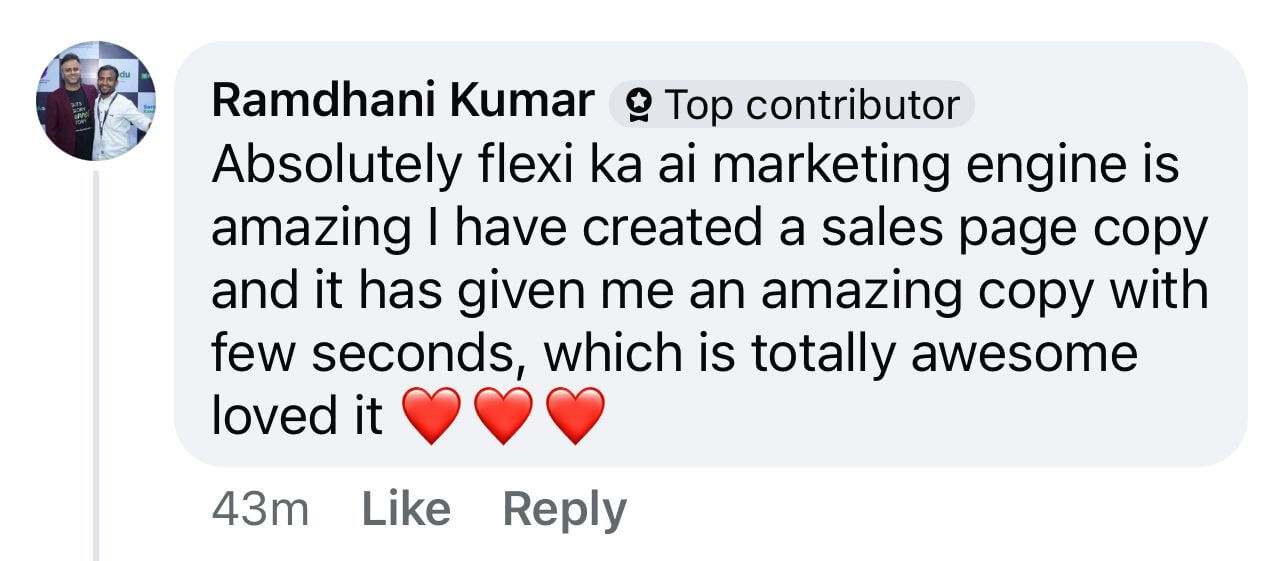Click the first red heart emoji
The width and height of the screenshot is (1284, 561).
tap(431, 416)
